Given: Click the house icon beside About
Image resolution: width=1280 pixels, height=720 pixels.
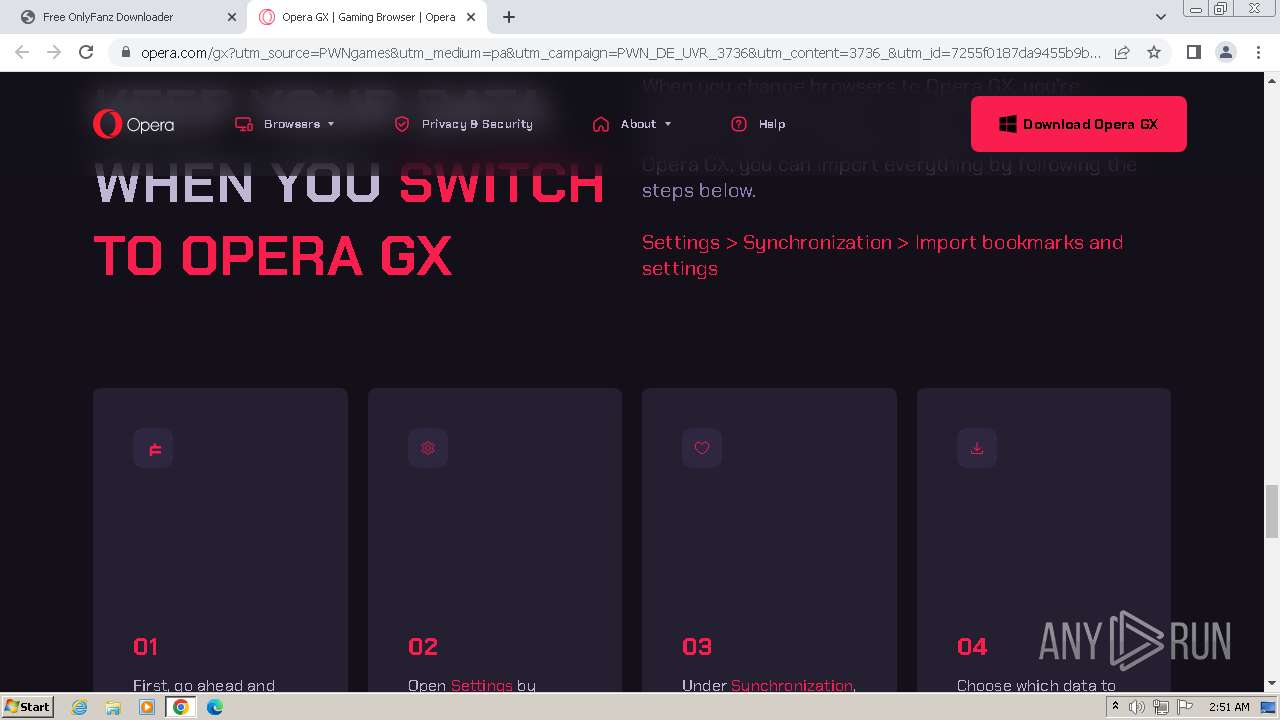Looking at the screenshot, I should point(600,124).
